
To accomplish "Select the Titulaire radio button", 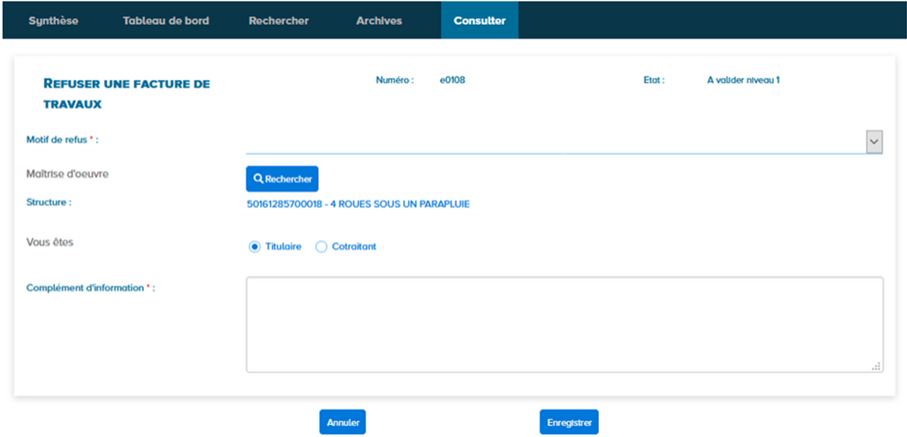I will tap(254, 247).
